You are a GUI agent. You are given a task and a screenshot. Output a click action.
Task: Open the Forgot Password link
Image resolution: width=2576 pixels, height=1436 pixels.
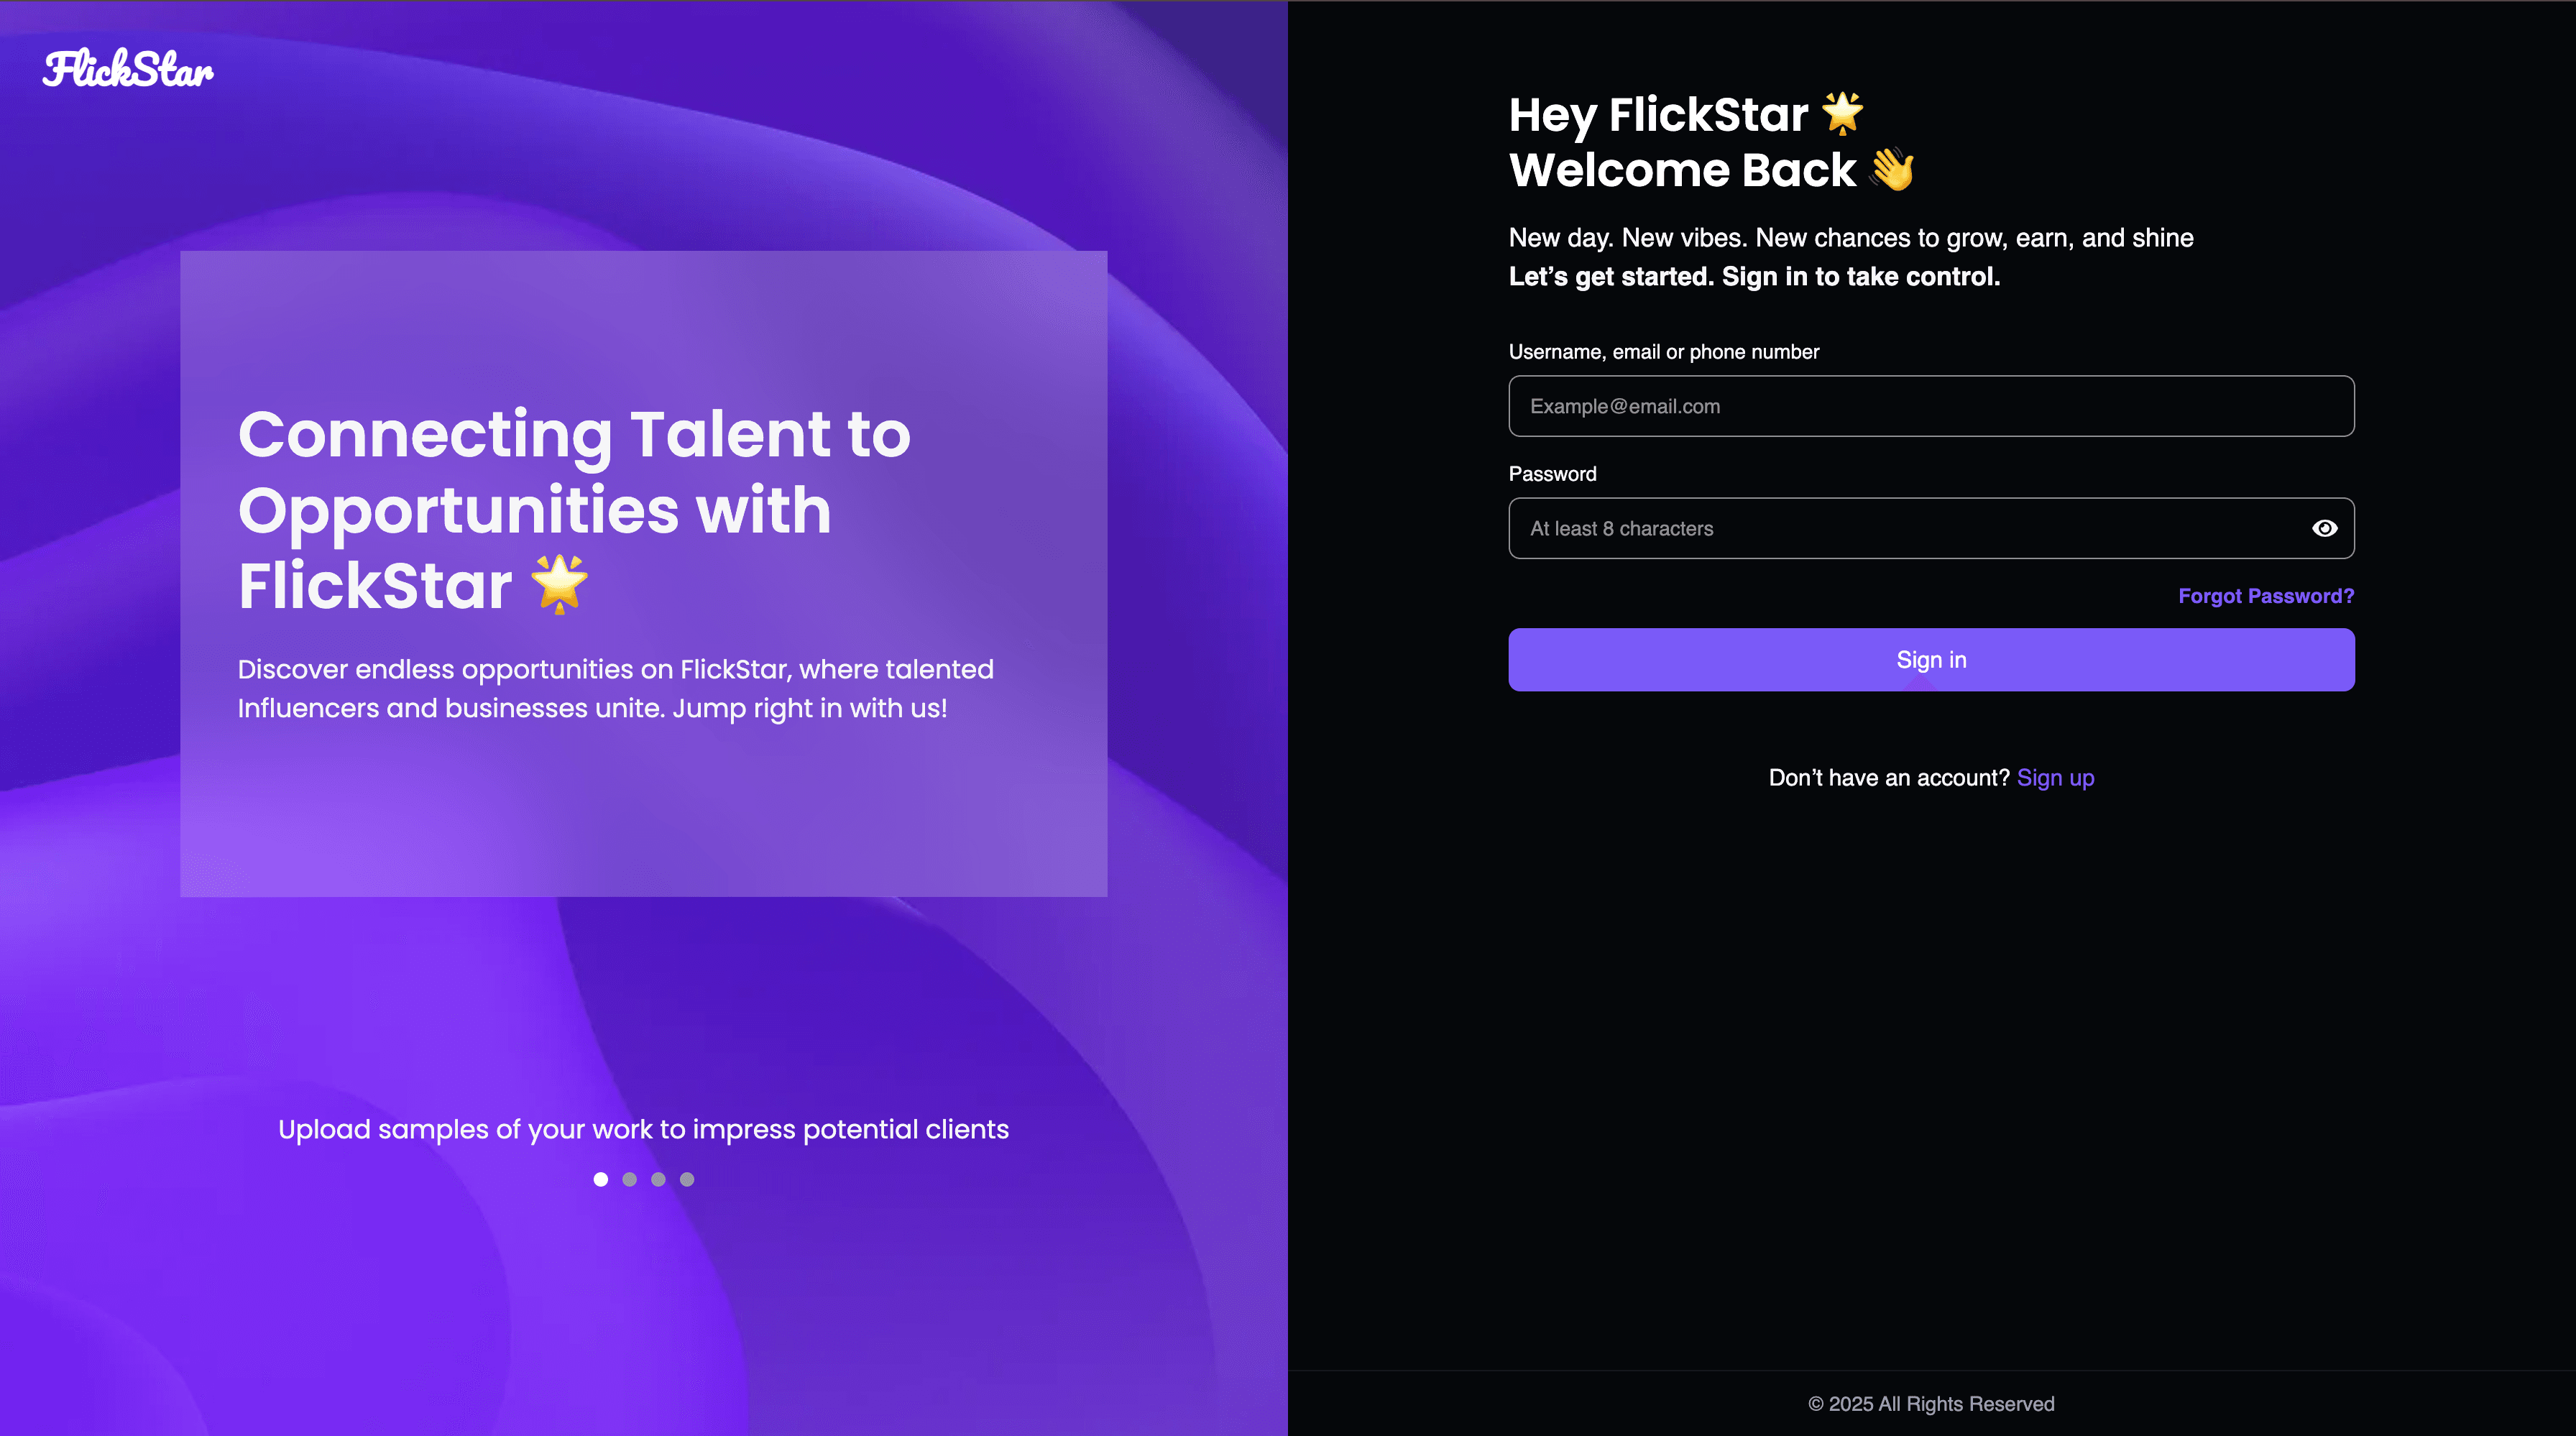point(2265,596)
